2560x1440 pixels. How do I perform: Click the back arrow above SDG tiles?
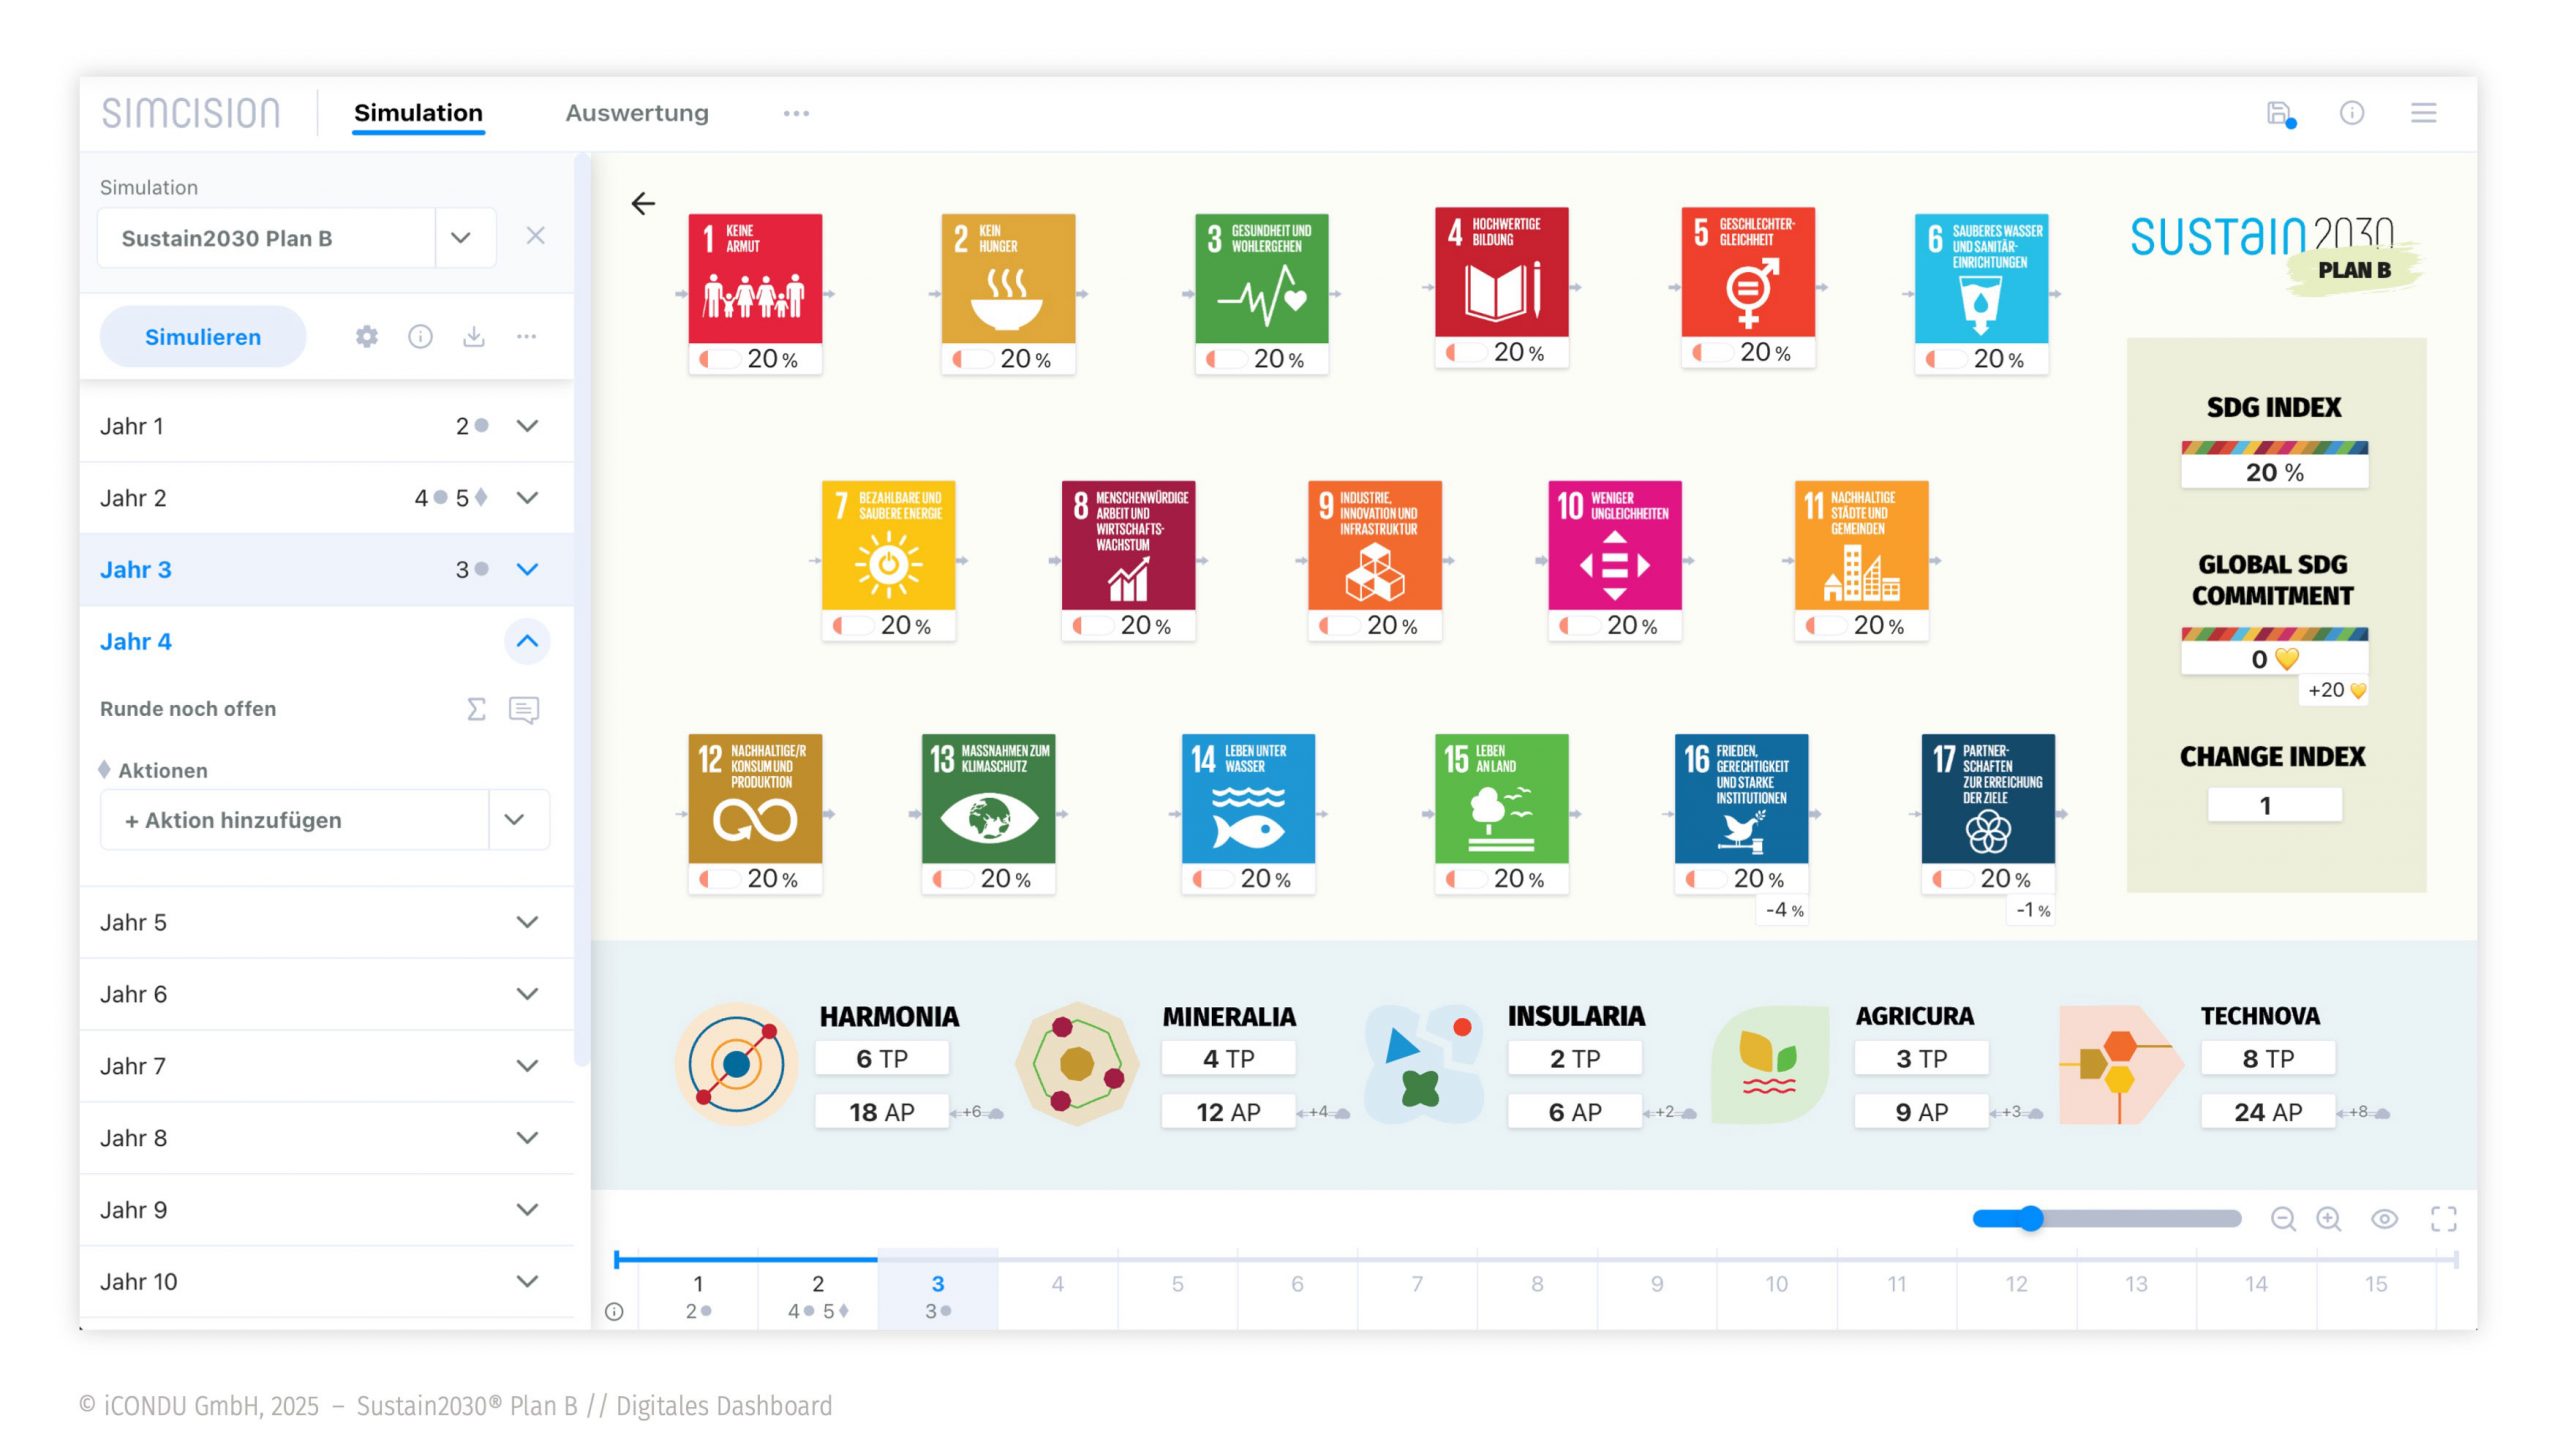click(x=643, y=204)
